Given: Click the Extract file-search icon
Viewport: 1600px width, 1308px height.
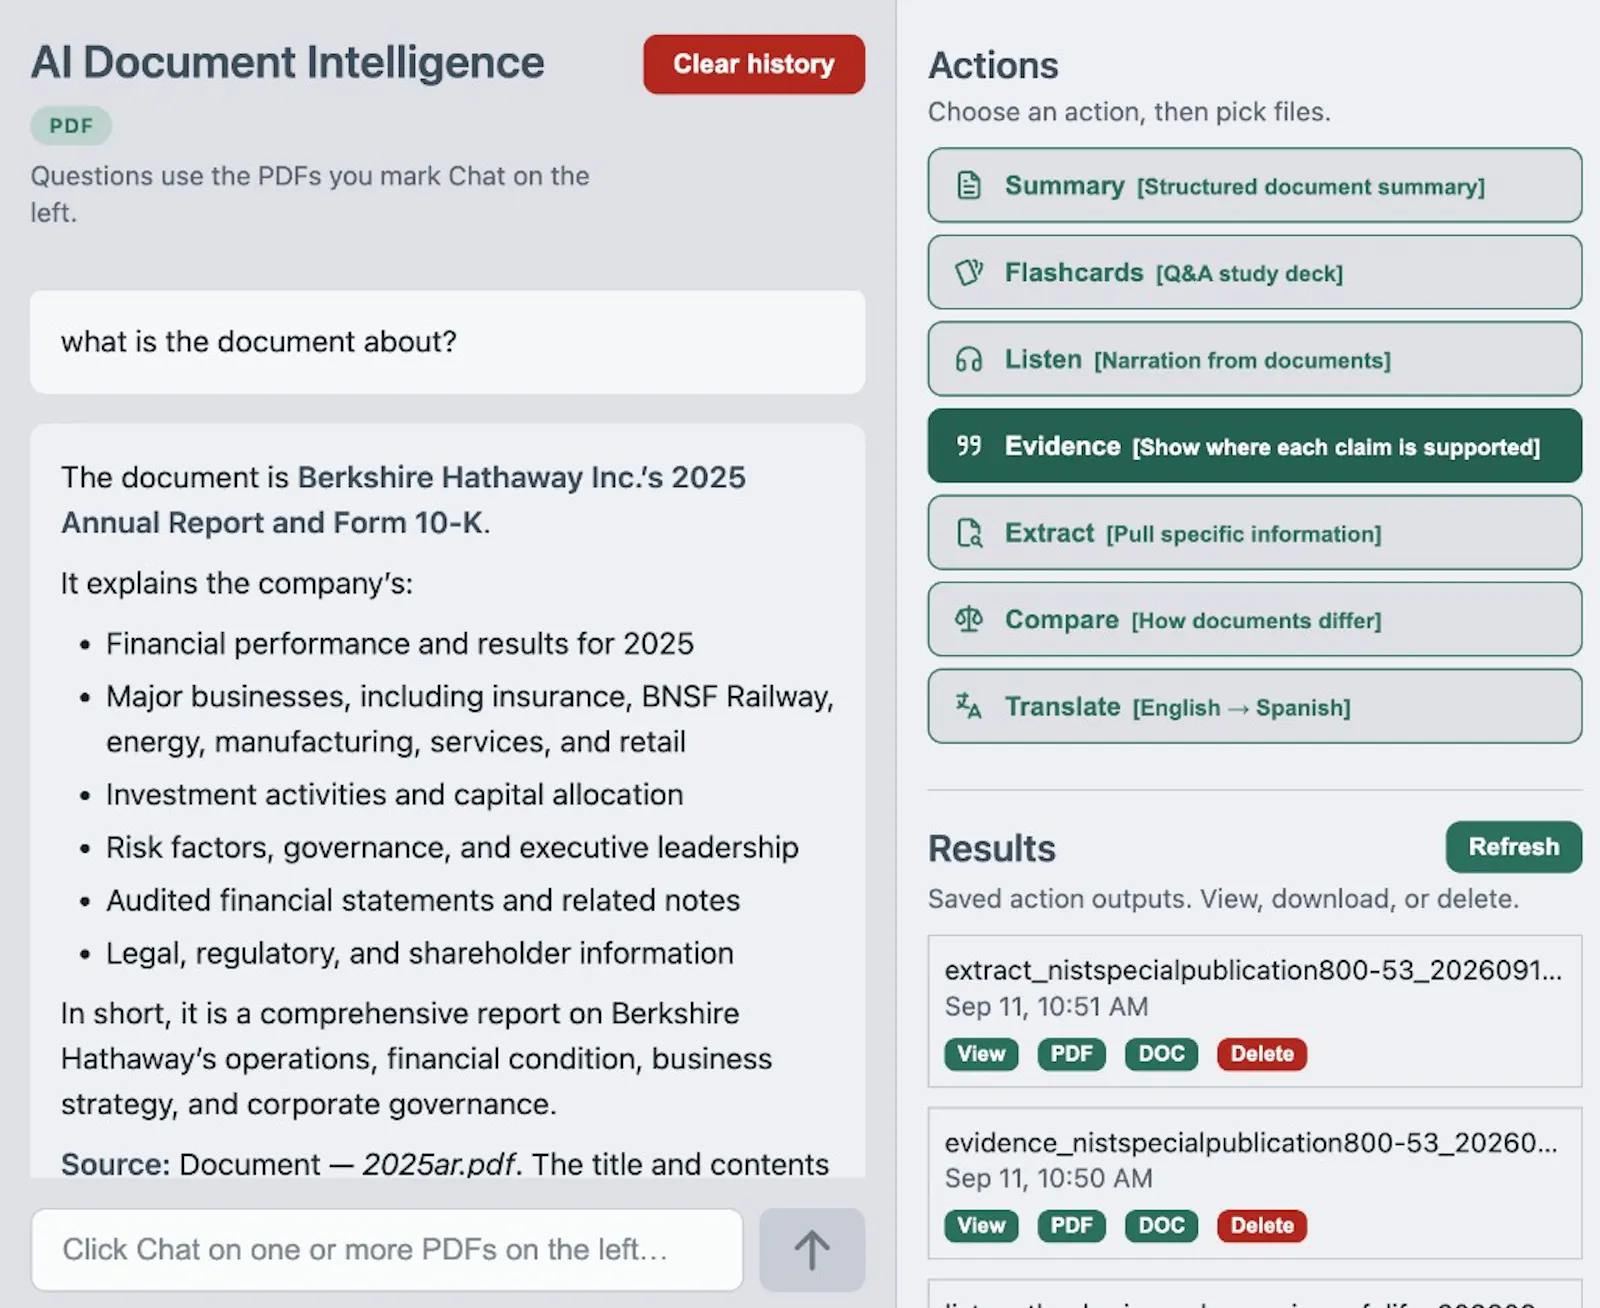Looking at the screenshot, I should (969, 533).
